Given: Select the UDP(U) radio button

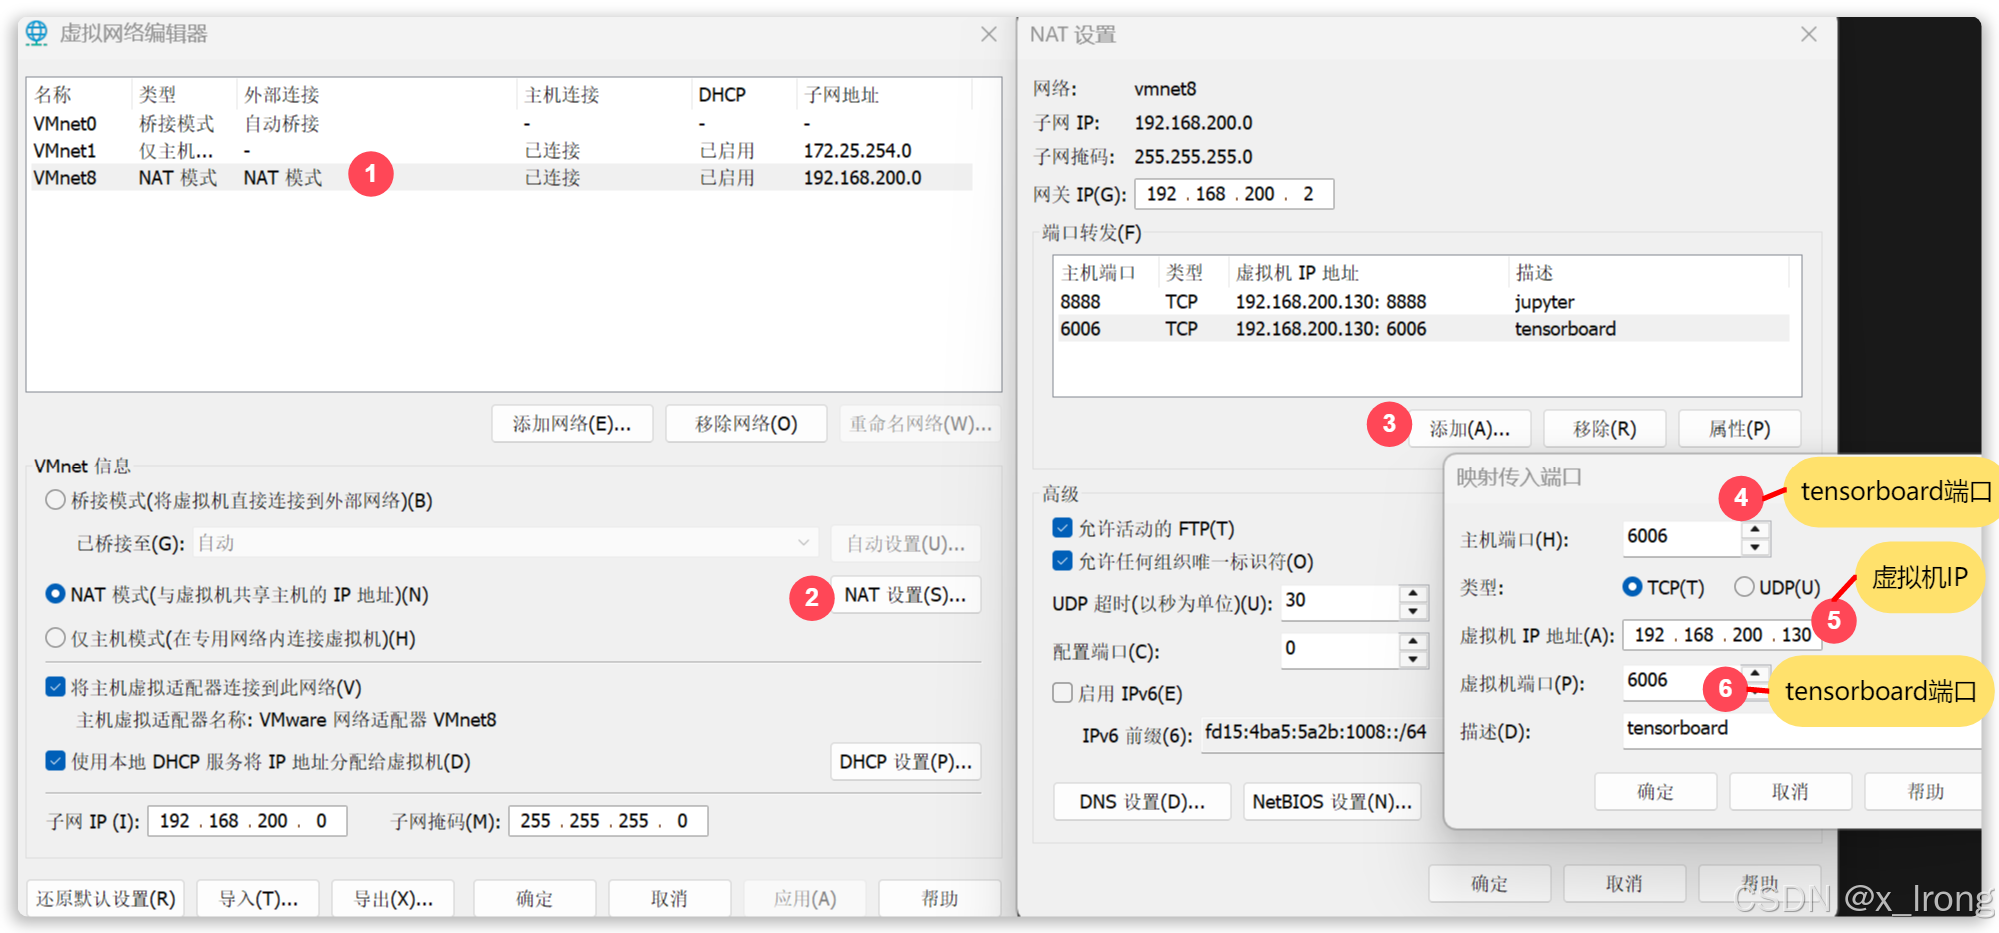Looking at the screenshot, I should point(1744,587).
